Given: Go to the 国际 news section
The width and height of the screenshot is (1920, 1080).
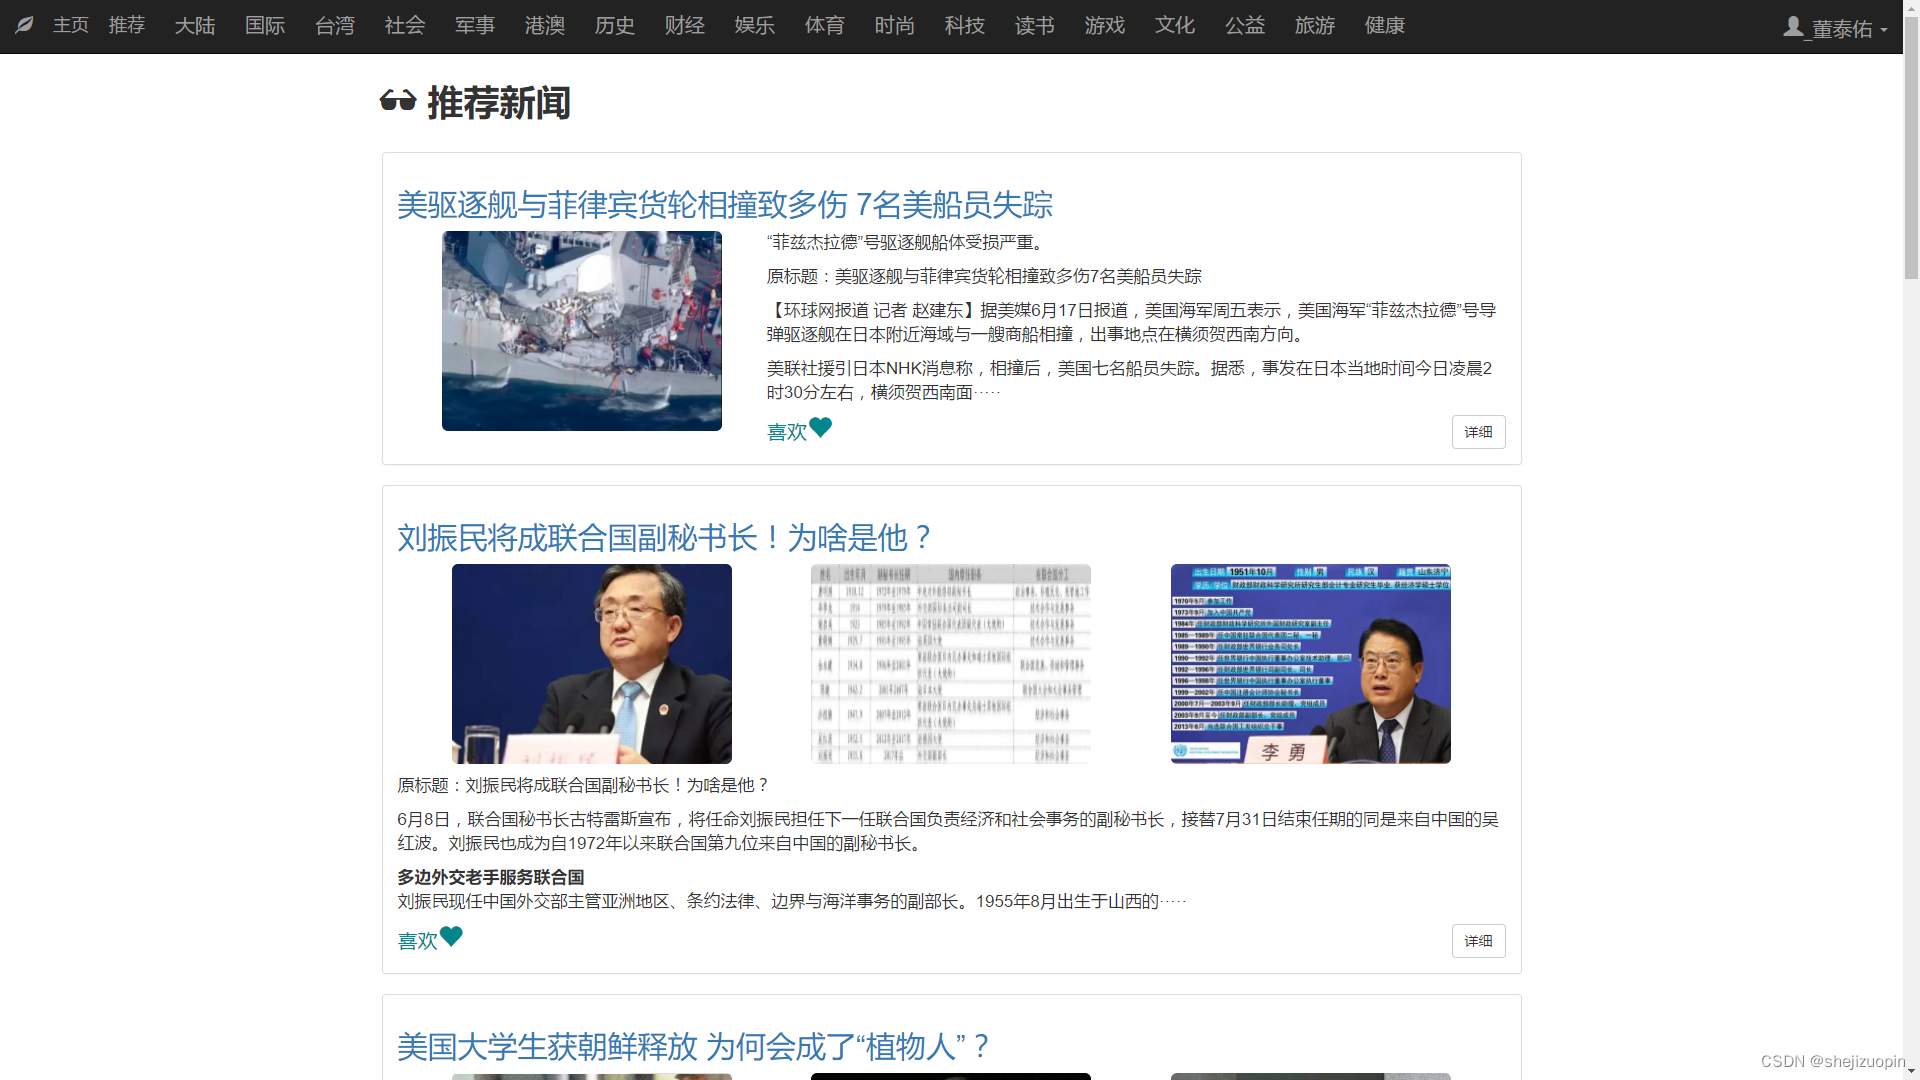Looking at the screenshot, I should 265,25.
